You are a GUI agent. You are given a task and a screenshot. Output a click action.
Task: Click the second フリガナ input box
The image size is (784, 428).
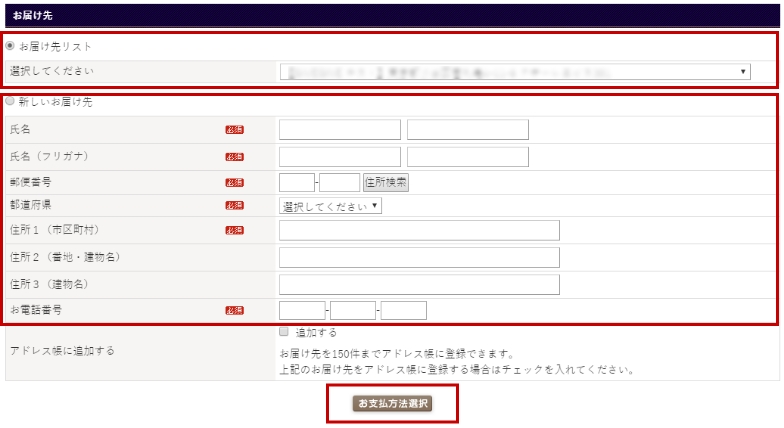(468, 156)
